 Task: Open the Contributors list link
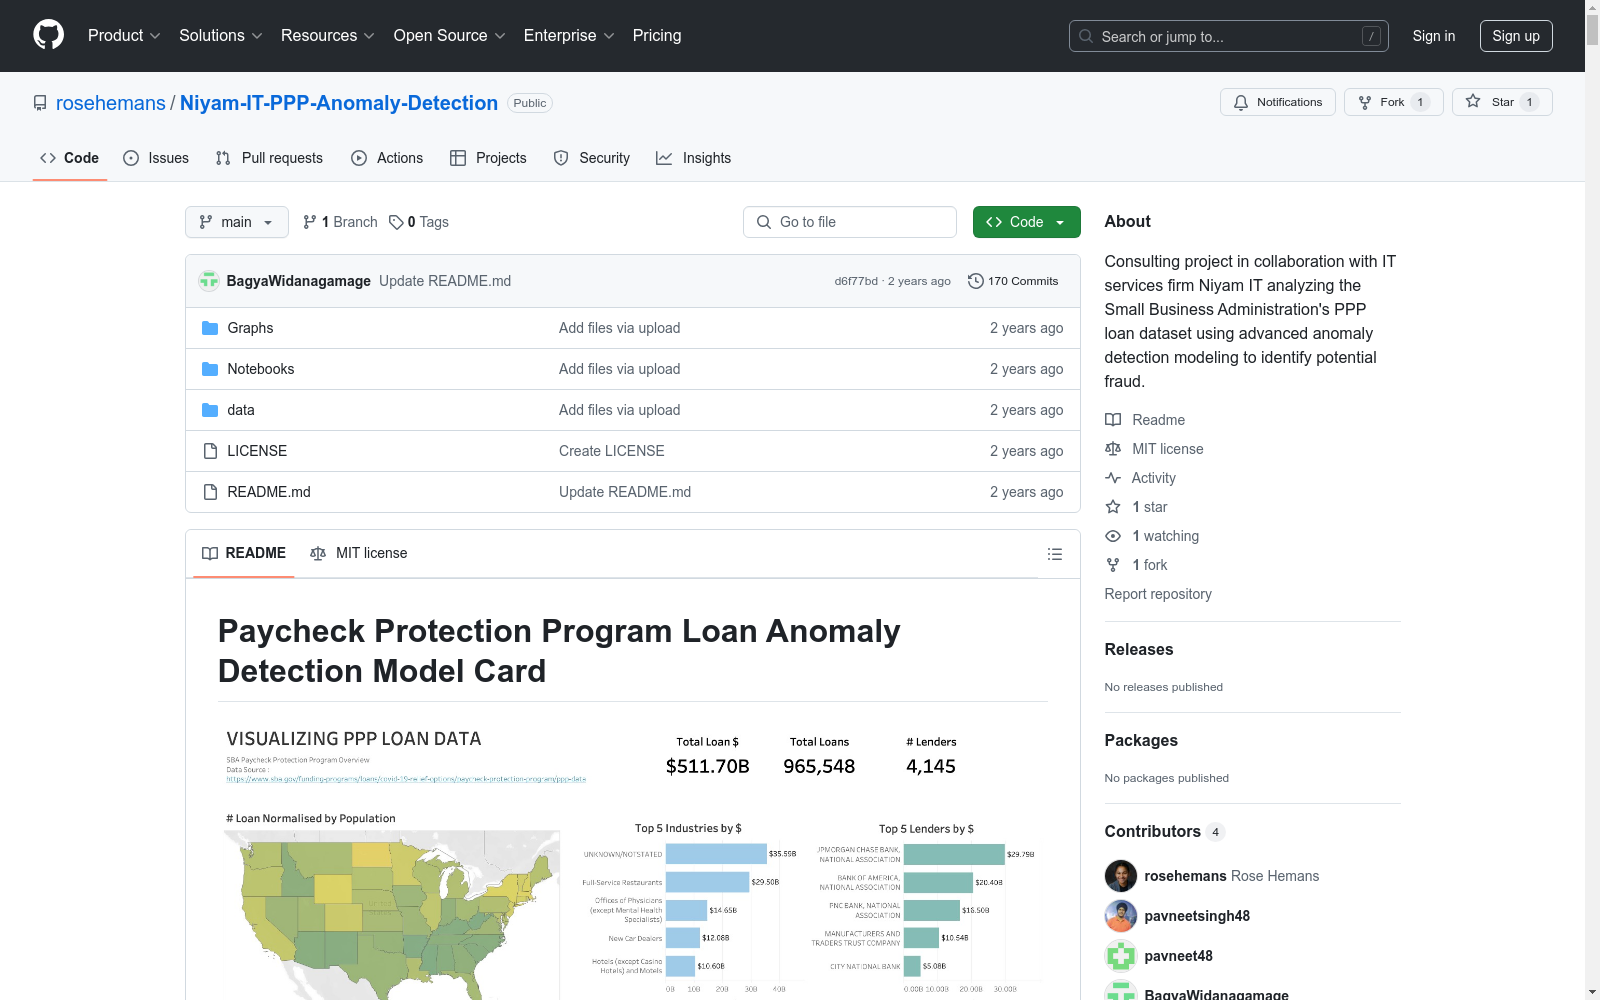pyautogui.click(x=1165, y=831)
